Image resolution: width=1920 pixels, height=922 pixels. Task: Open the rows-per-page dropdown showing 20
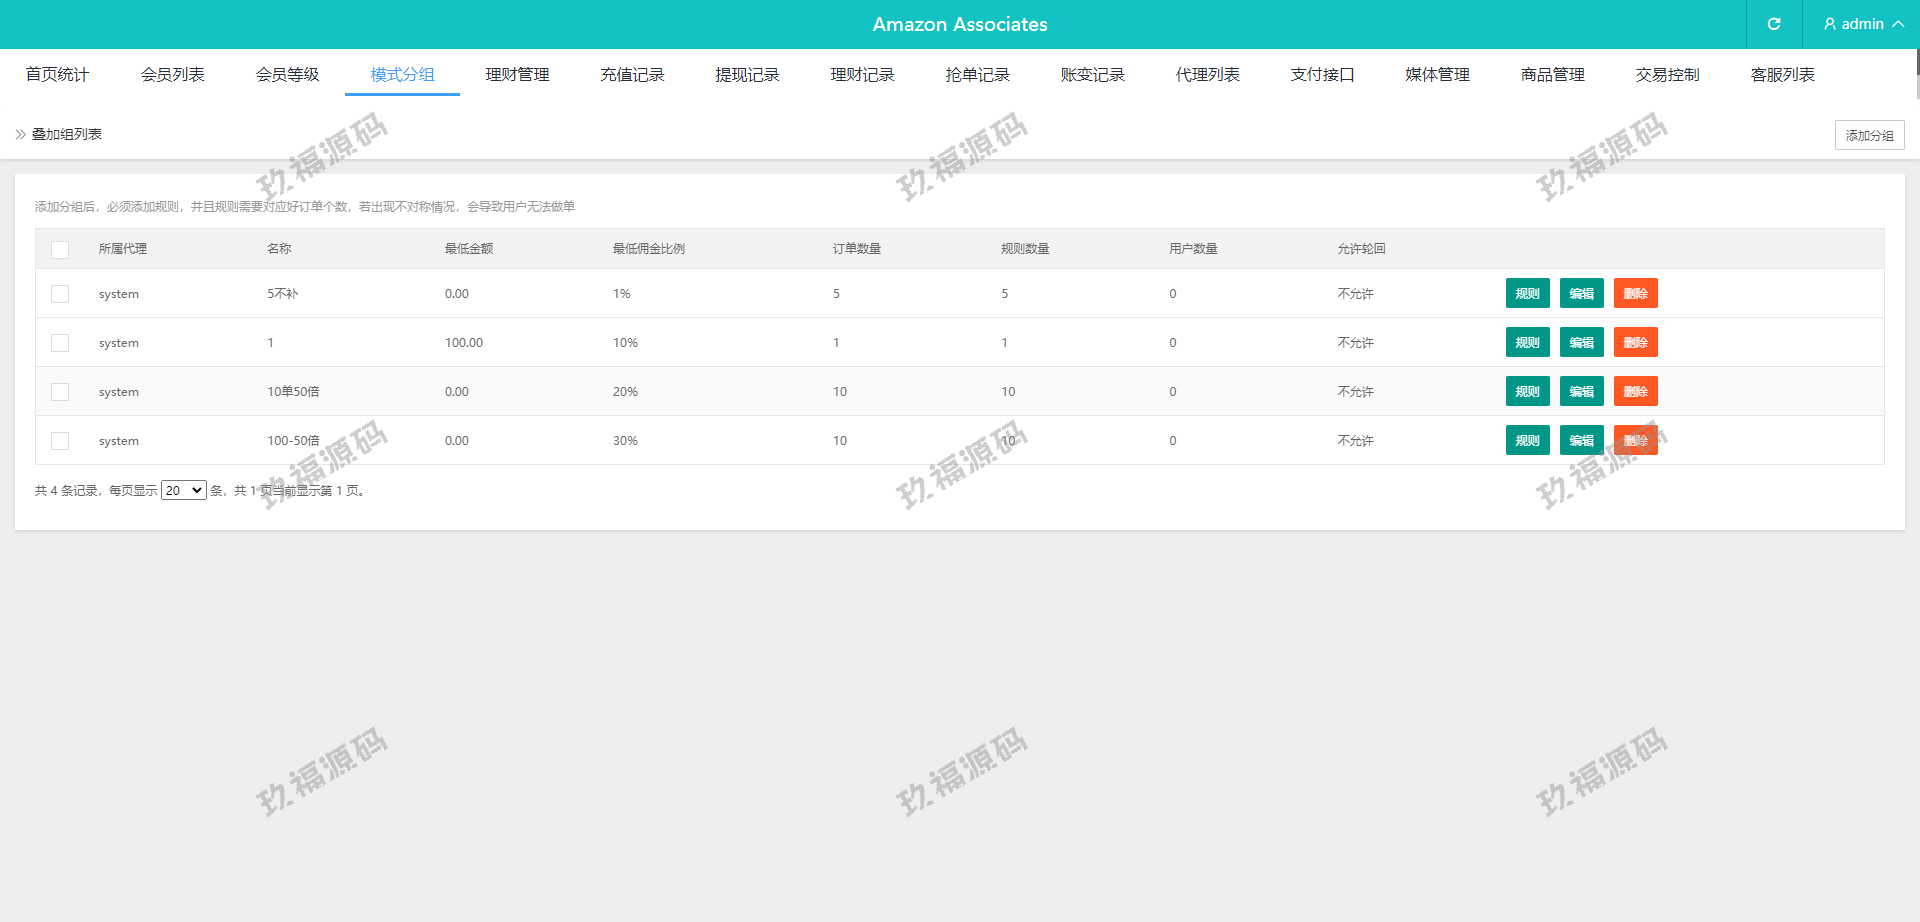(x=183, y=490)
